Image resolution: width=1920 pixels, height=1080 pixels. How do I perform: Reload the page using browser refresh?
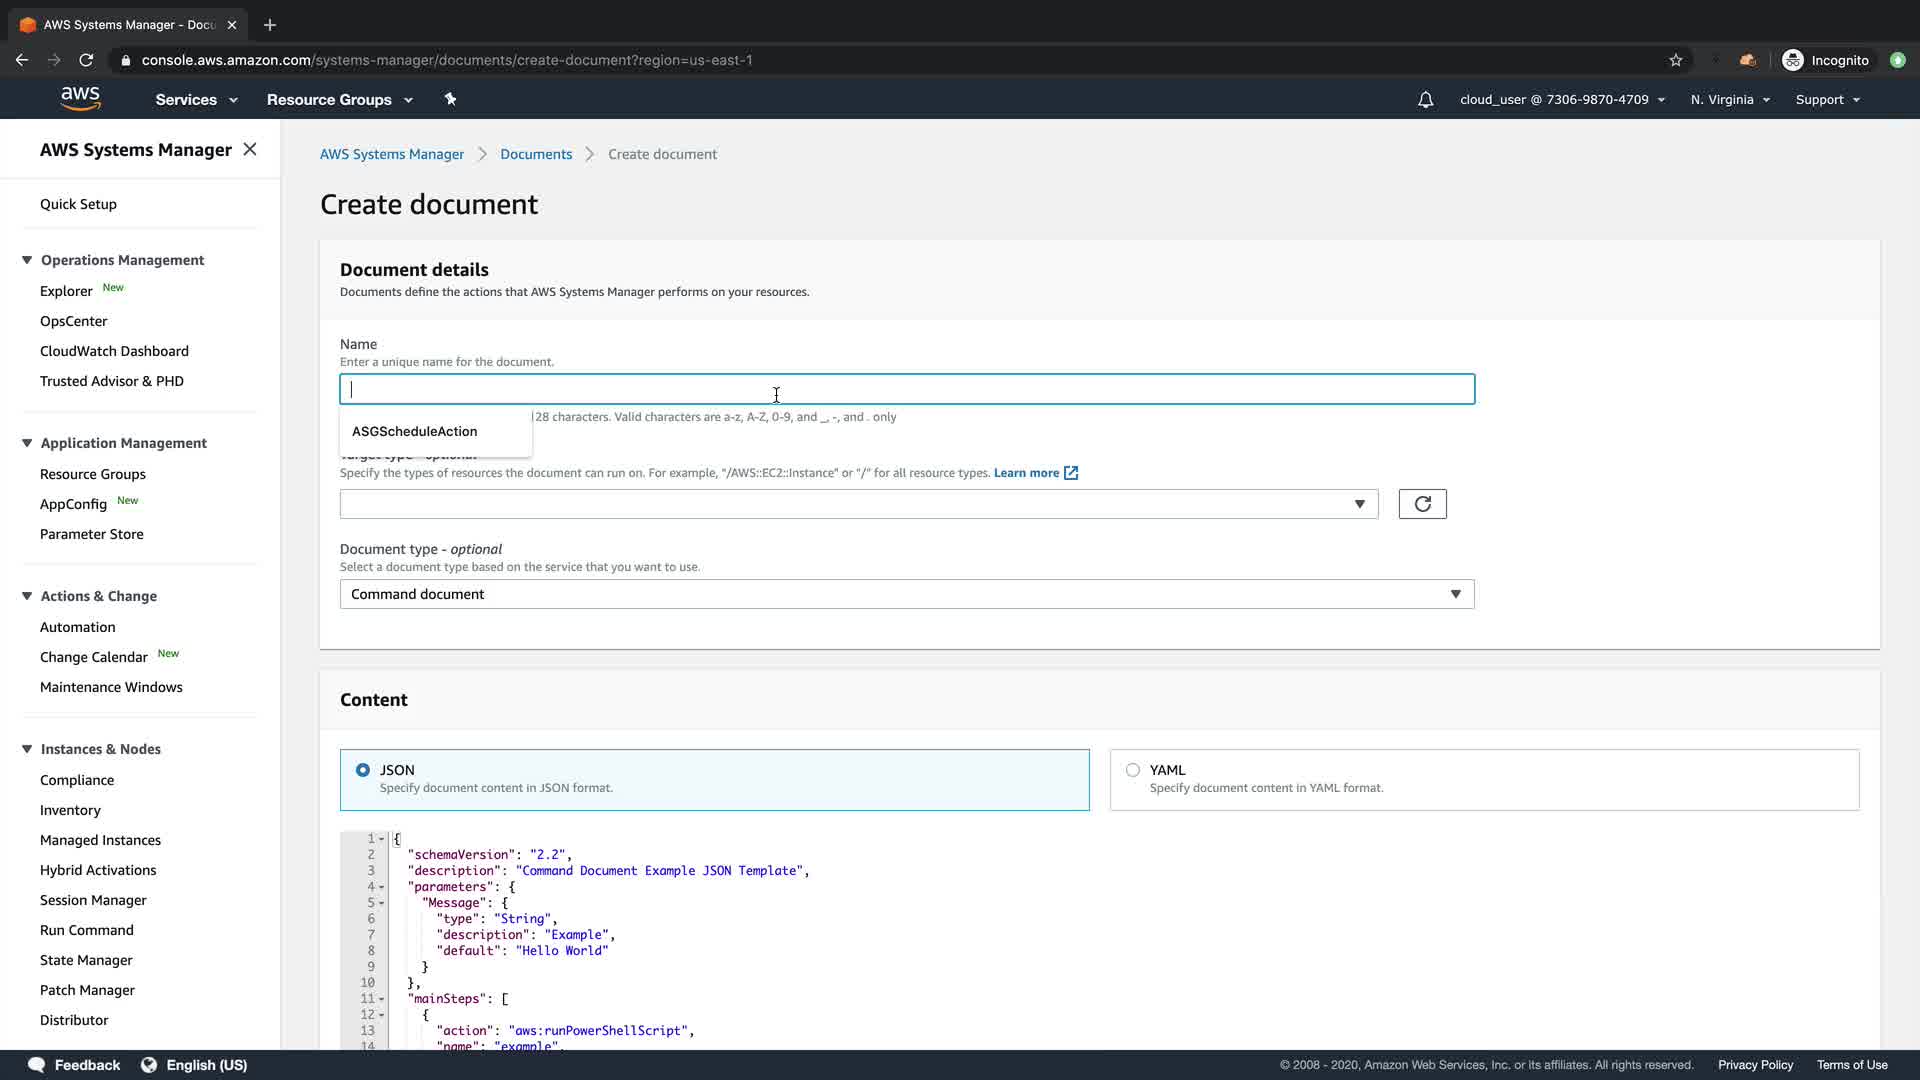coord(86,60)
